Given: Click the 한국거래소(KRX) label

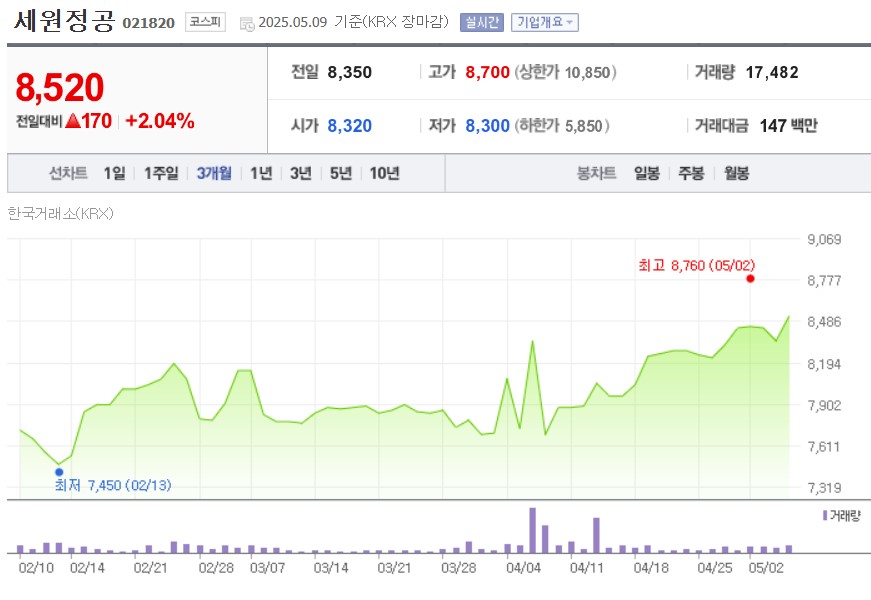Looking at the screenshot, I should pyautogui.click(x=61, y=213).
